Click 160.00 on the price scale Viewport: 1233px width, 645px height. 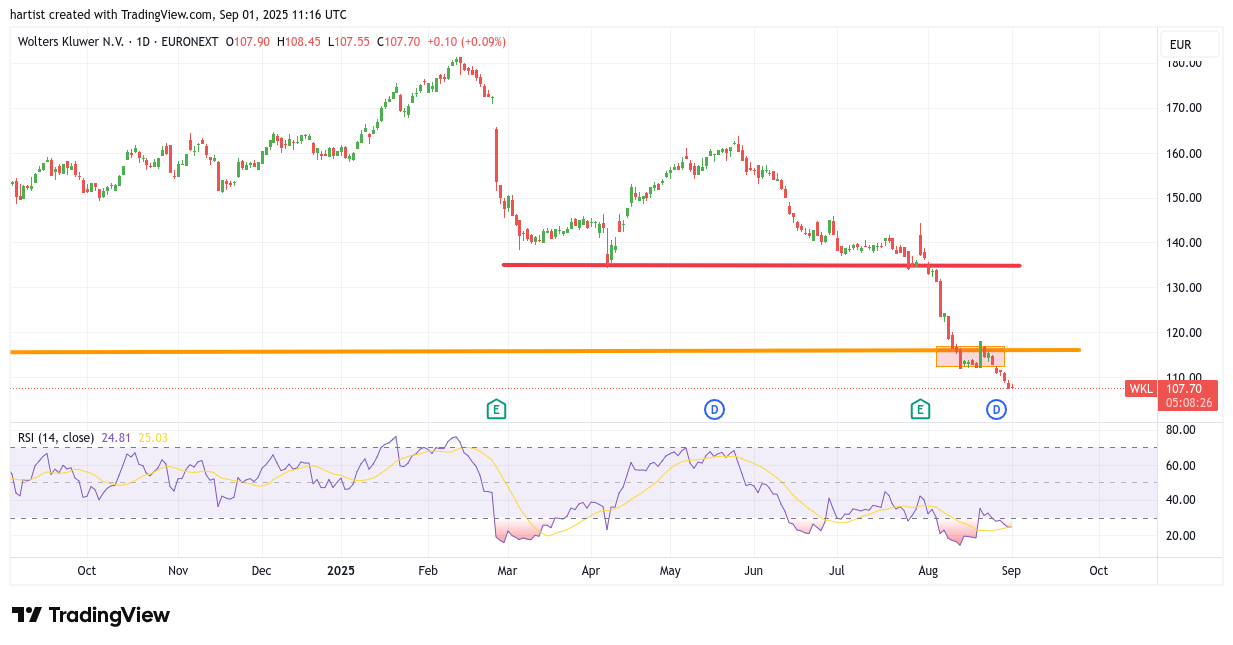(1184, 153)
